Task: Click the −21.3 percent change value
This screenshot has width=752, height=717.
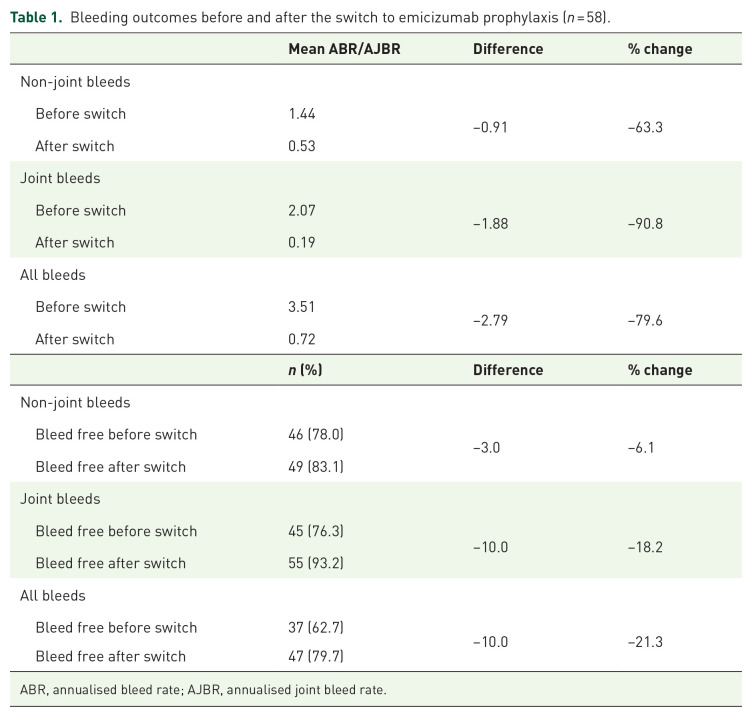Action: coord(645,640)
